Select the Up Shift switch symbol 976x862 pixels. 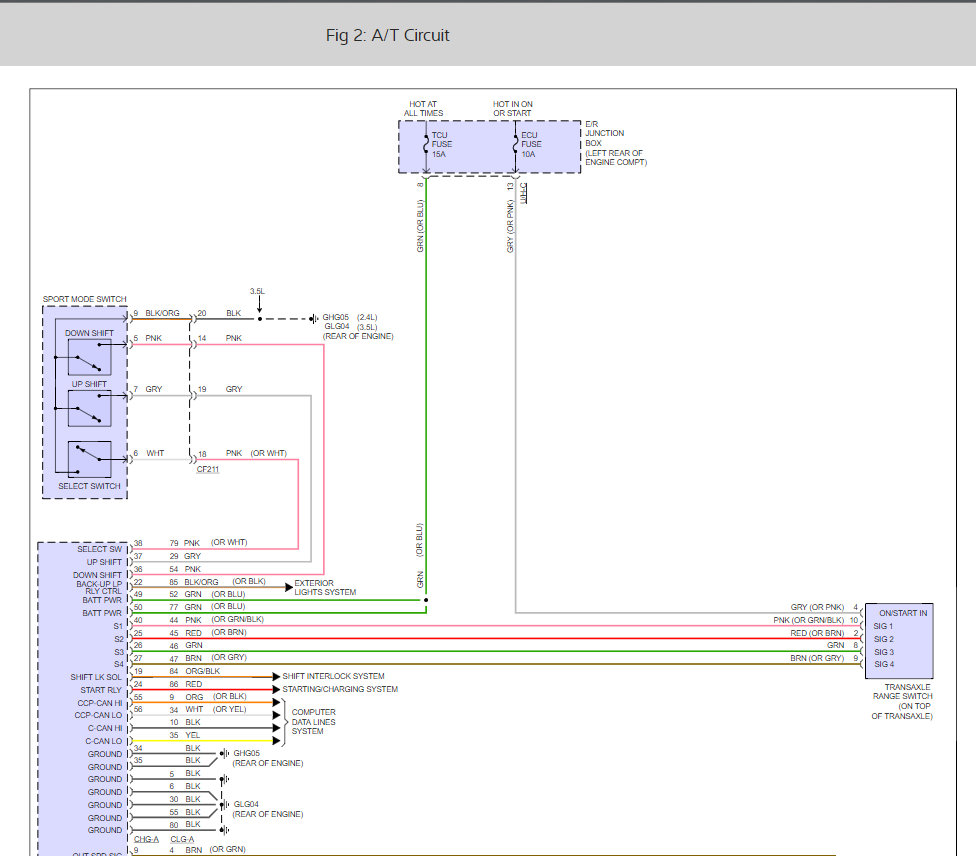point(90,408)
